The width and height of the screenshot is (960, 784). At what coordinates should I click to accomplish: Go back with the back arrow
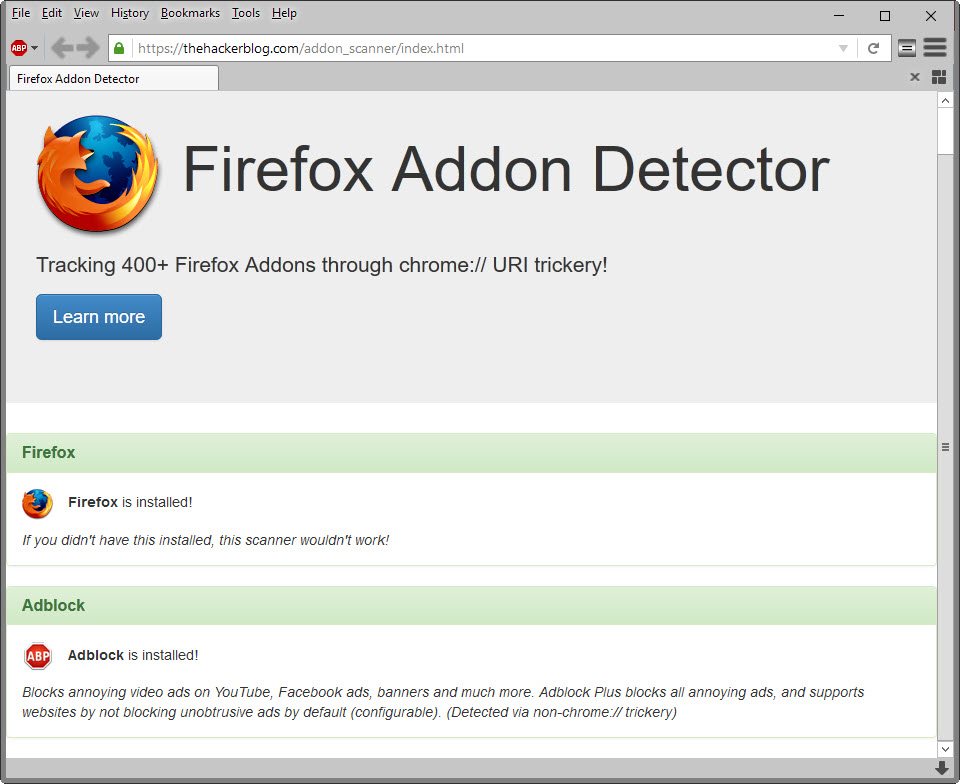coord(62,48)
